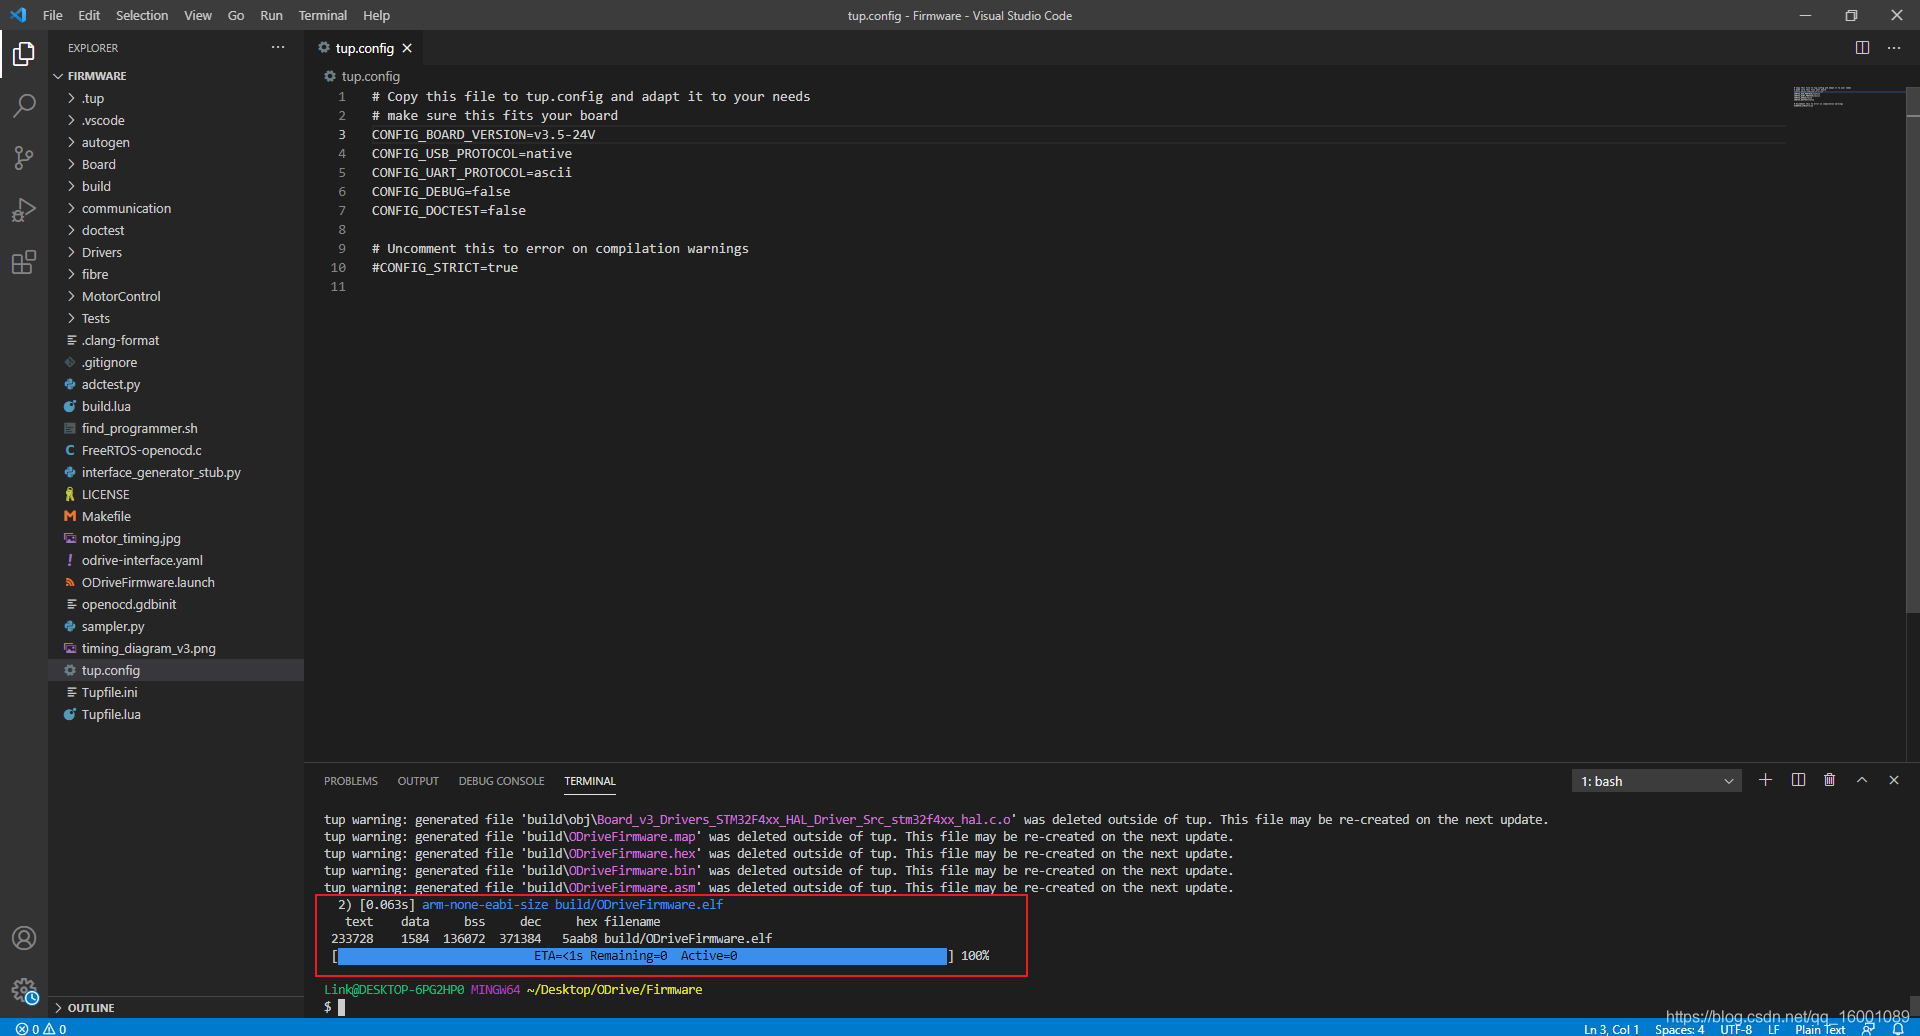Open the Search view icon
Viewport: 1920px width, 1036px height.
(24, 105)
